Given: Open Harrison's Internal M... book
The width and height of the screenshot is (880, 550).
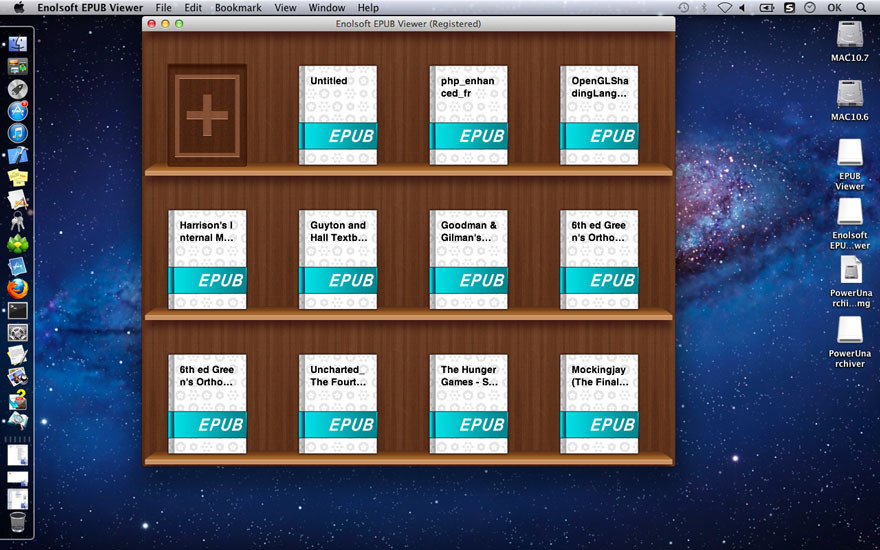Looking at the screenshot, I should coord(207,259).
